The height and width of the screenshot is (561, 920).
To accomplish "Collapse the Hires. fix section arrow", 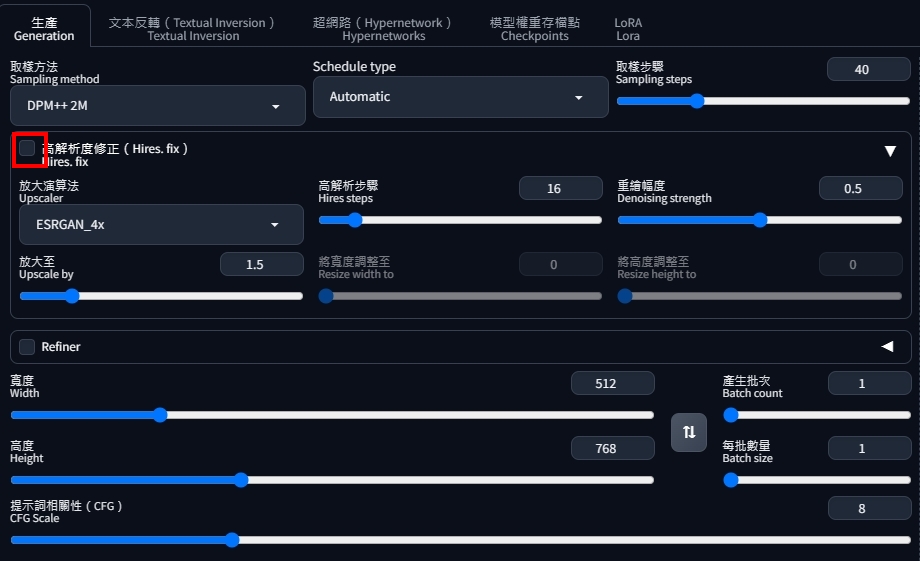I will (890, 151).
